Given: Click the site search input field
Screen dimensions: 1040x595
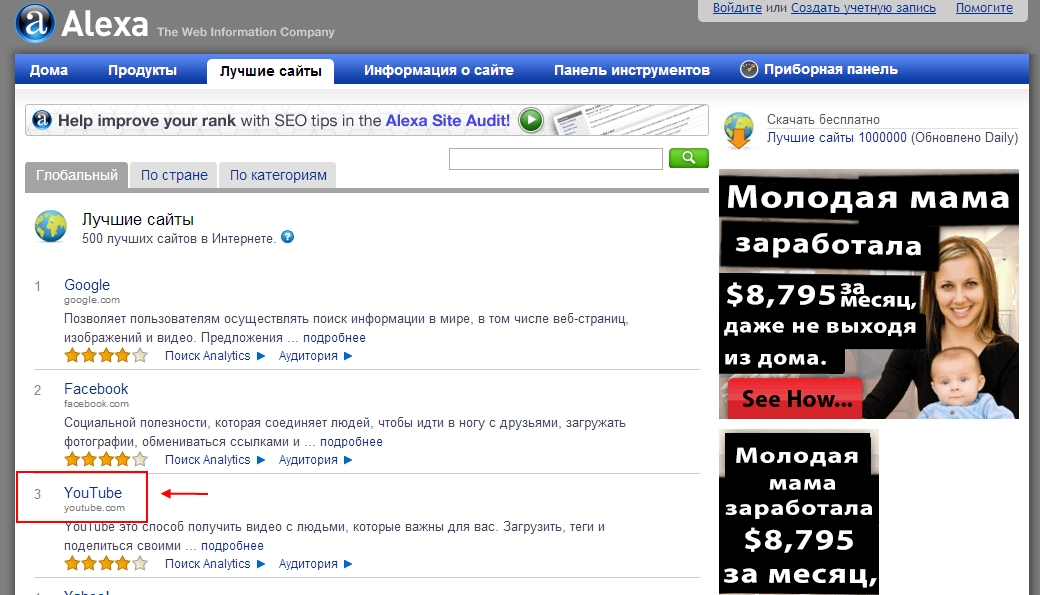Looking at the screenshot, I should click(x=556, y=159).
